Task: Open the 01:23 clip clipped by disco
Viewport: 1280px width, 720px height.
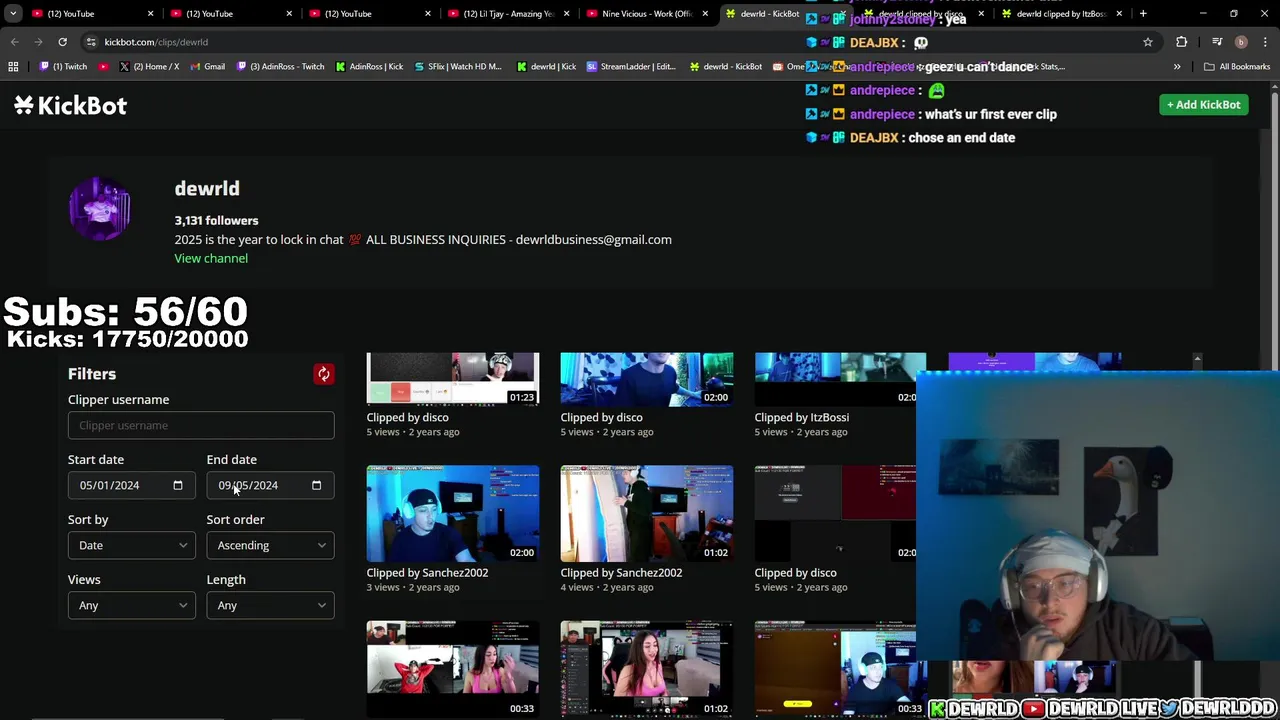Action: 452,379
